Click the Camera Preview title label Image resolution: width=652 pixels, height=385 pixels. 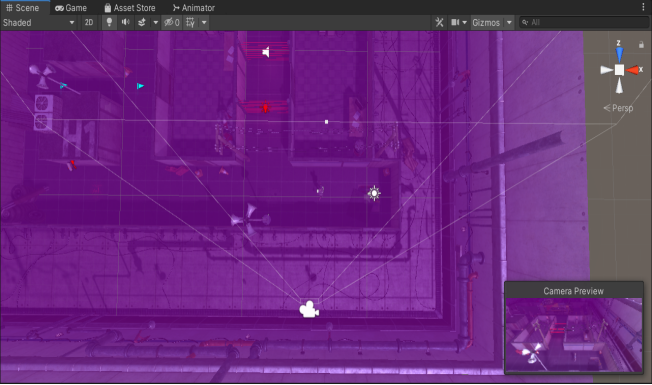[573, 291]
